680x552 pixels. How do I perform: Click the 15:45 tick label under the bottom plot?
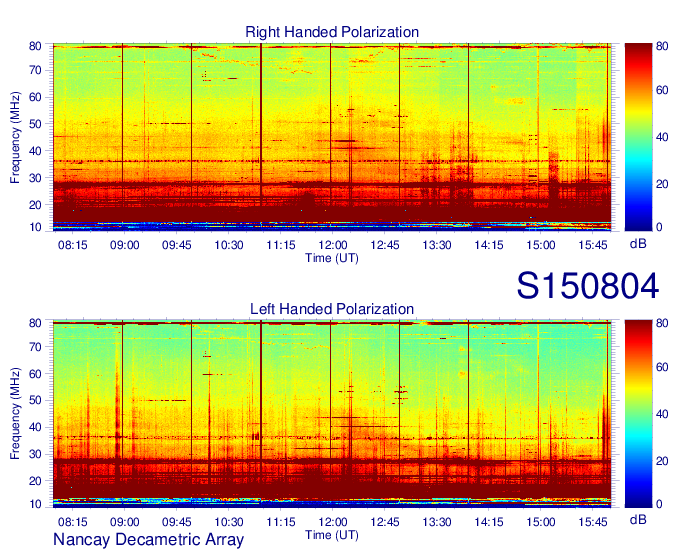(593, 522)
